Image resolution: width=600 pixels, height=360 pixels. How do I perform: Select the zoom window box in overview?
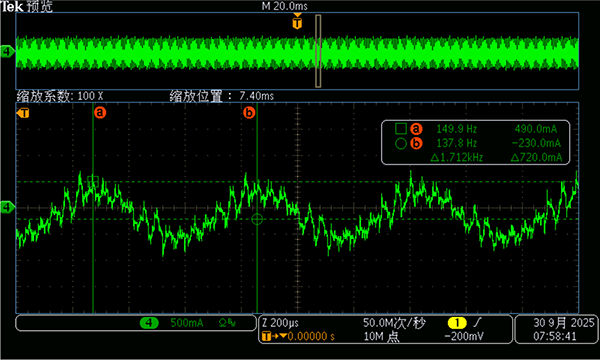tap(318, 51)
